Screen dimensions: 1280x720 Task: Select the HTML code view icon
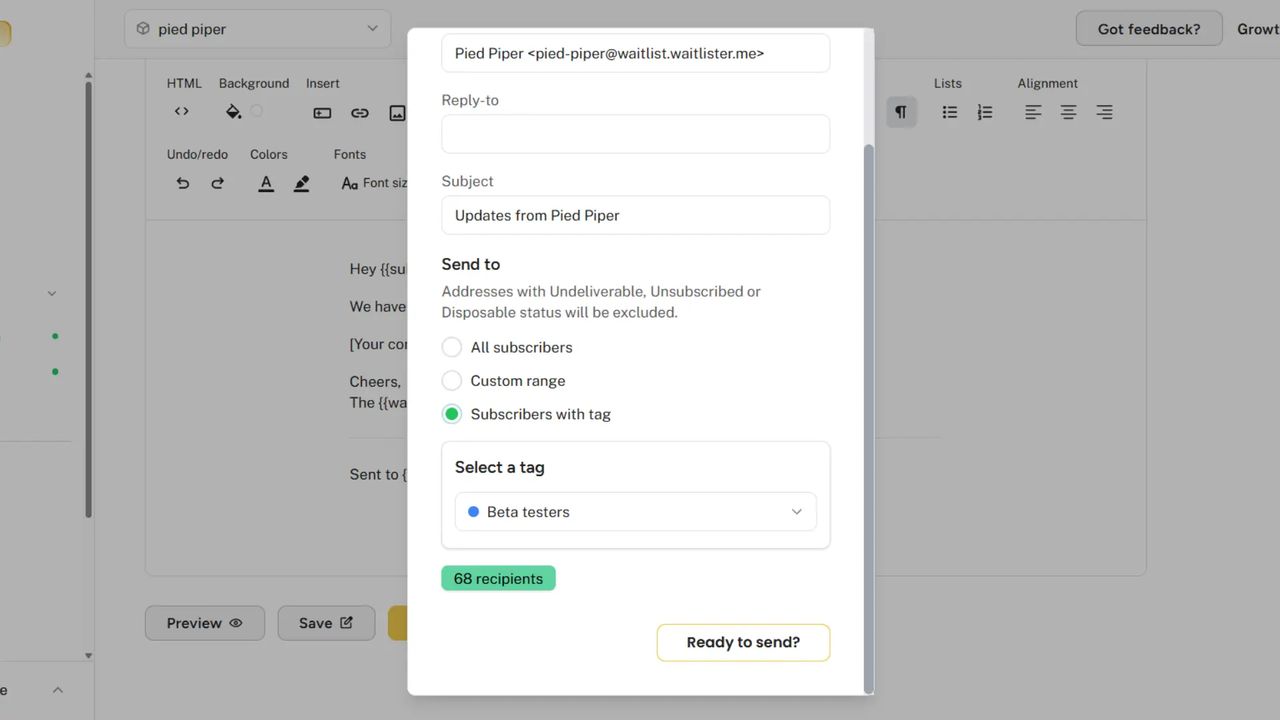point(181,111)
